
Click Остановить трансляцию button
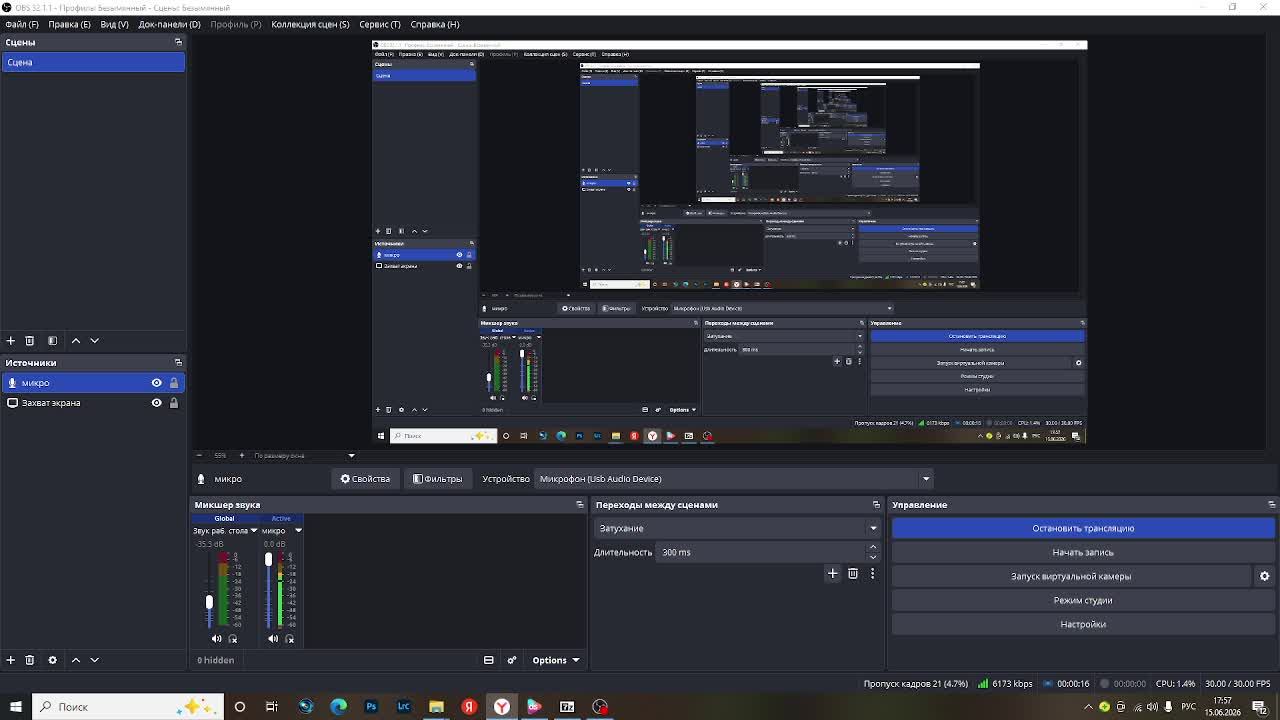(x=1083, y=528)
